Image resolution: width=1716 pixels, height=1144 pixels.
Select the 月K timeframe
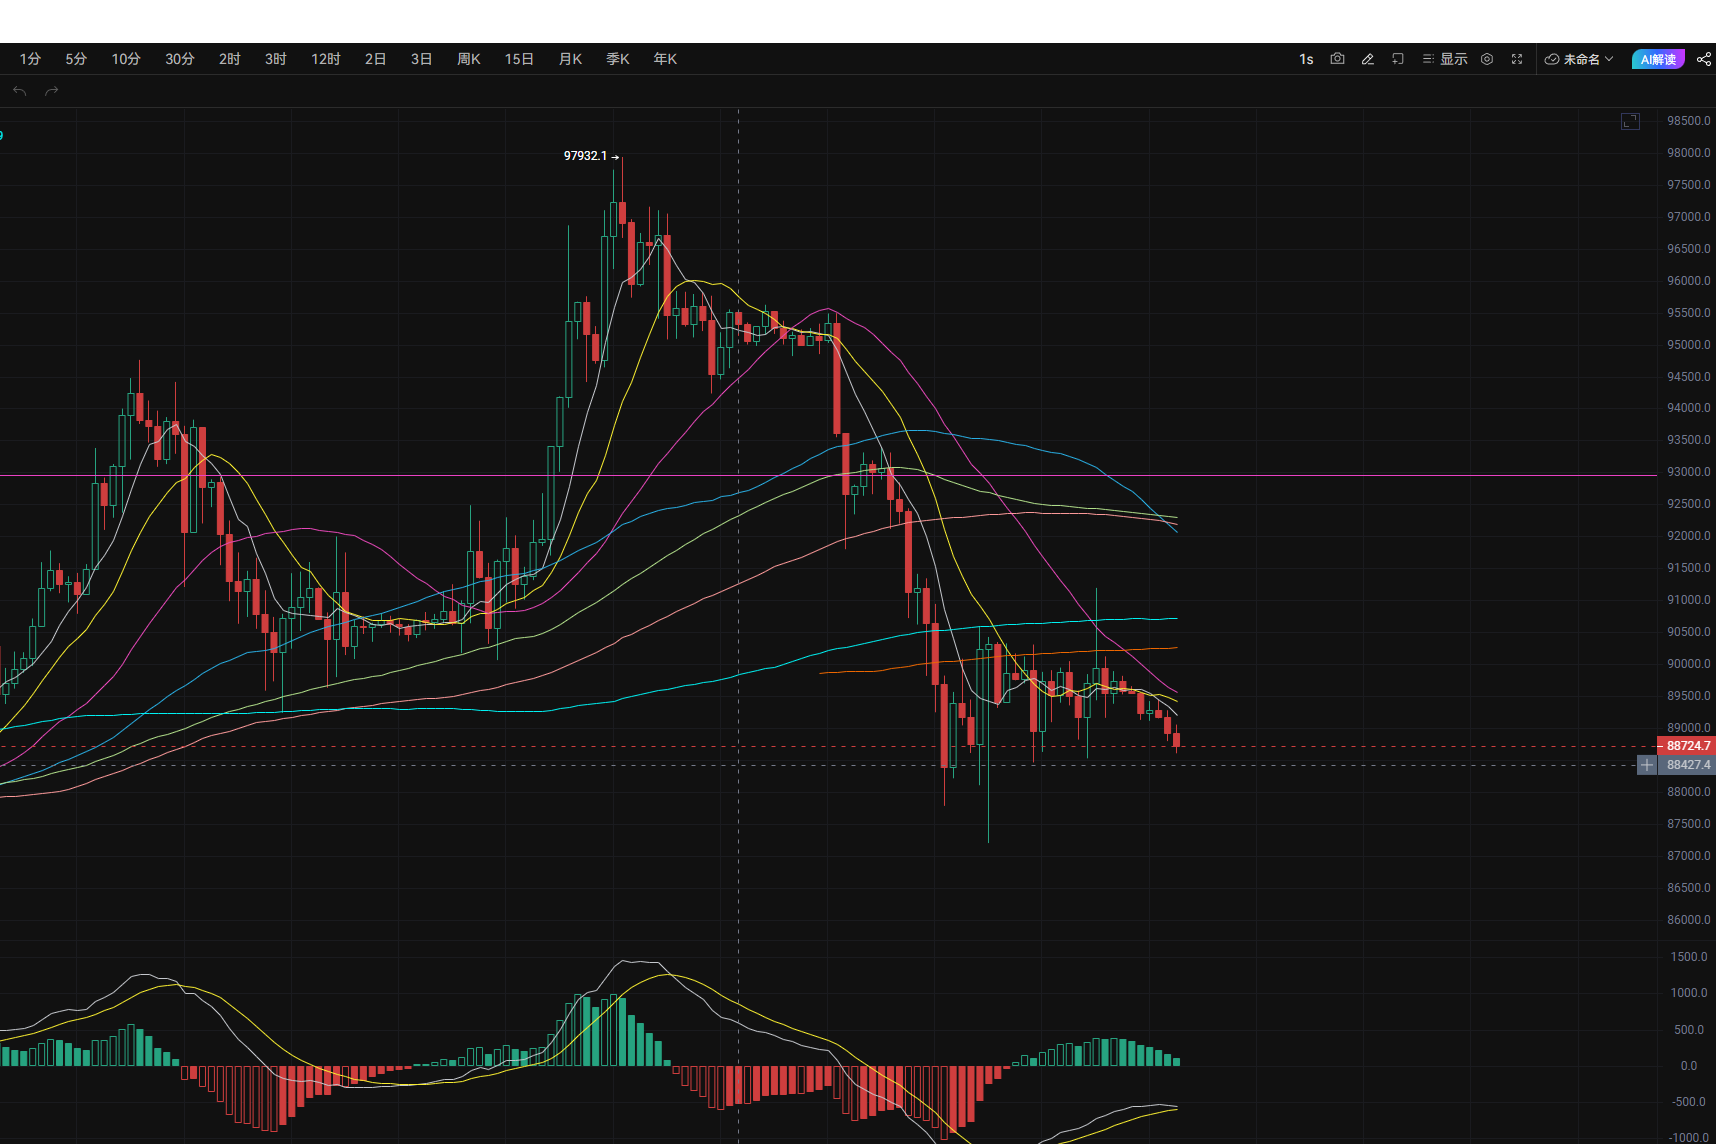click(x=570, y=59)
